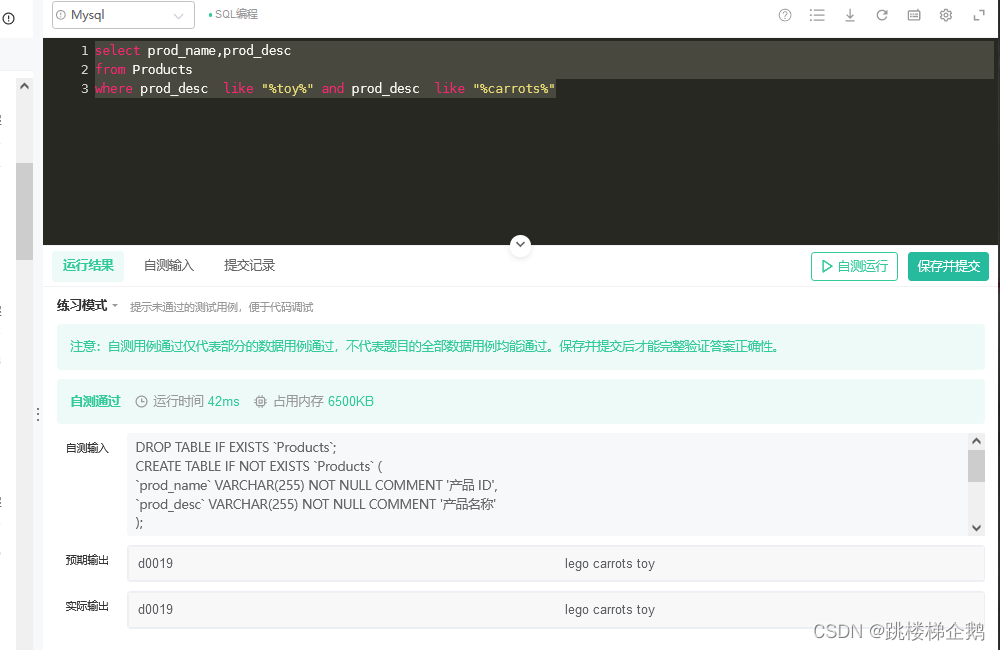1000x650 pixels.
Task: Click the CREATE TABLE IF NOT EXISTS line
Action: tap(259, 466)
